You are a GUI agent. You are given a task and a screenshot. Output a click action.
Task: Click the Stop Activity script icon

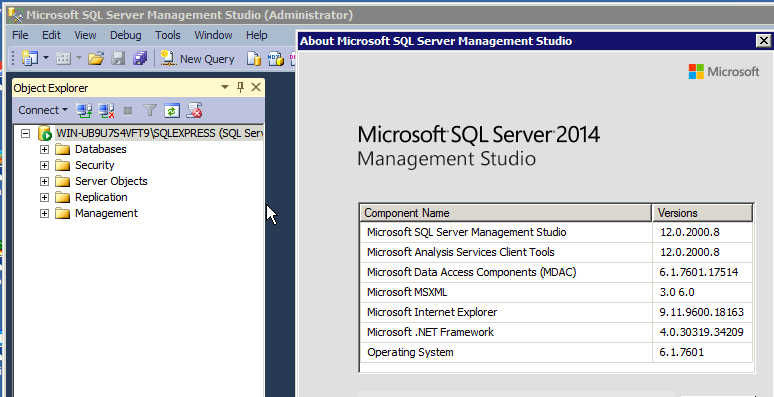point(194,110)
